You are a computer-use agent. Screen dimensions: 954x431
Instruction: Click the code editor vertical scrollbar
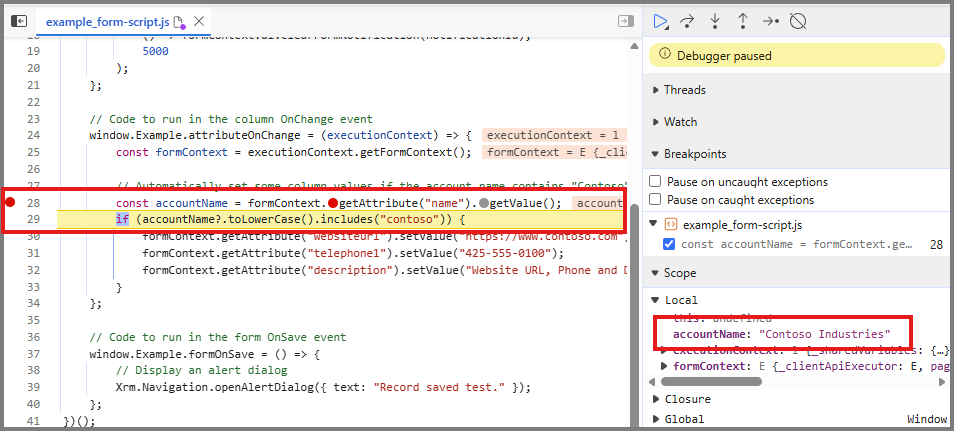633,314
